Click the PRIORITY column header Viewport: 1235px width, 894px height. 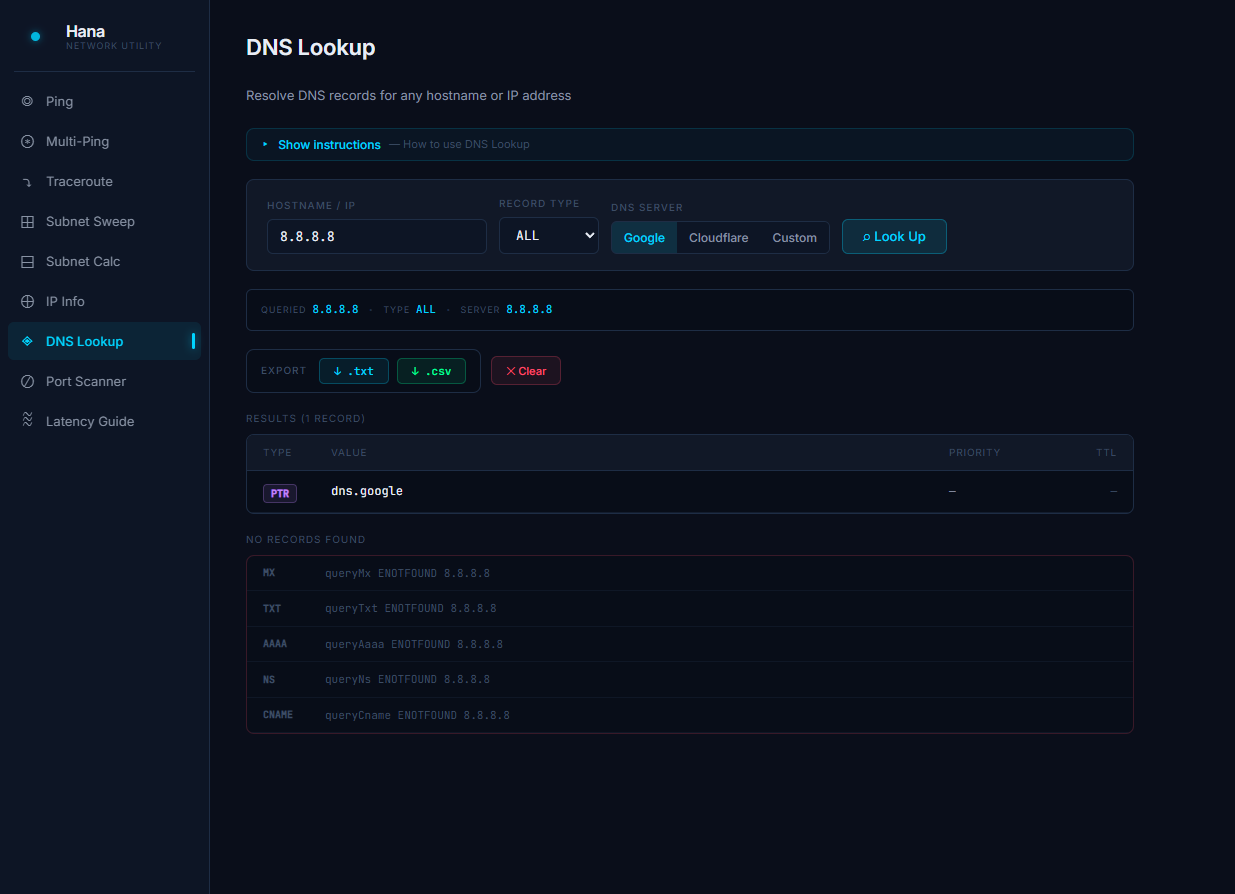[x=975, y=453]
